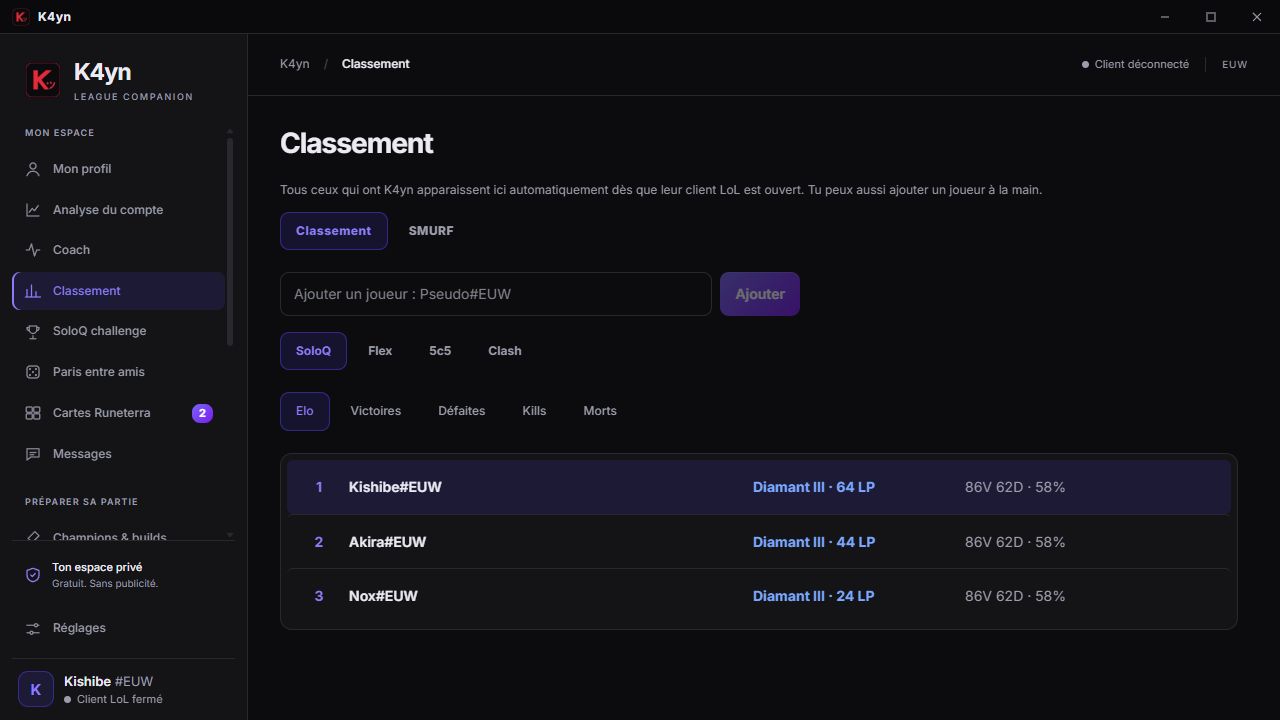Select the Classement tab under the description

click(334, 231)
